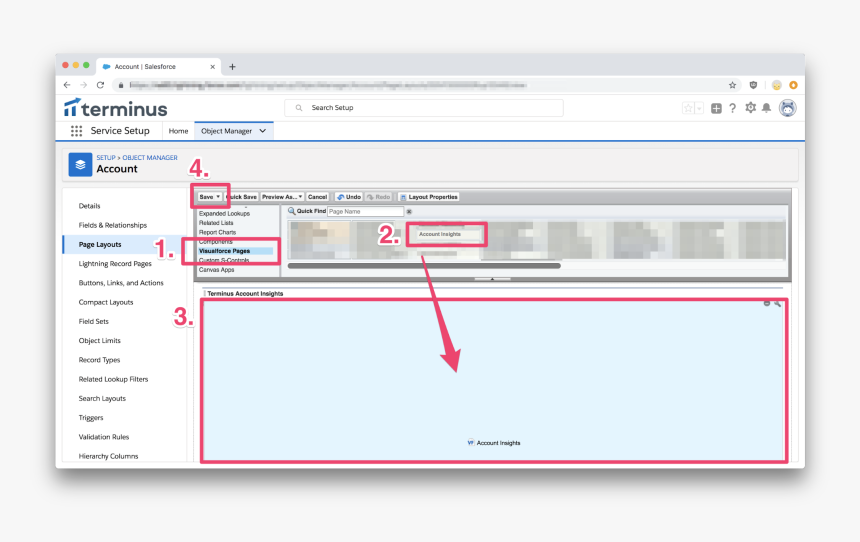Undo the last layout change
Image resolution: width=860 pixels, height=542 pixels.
click(x=349, y=197)
